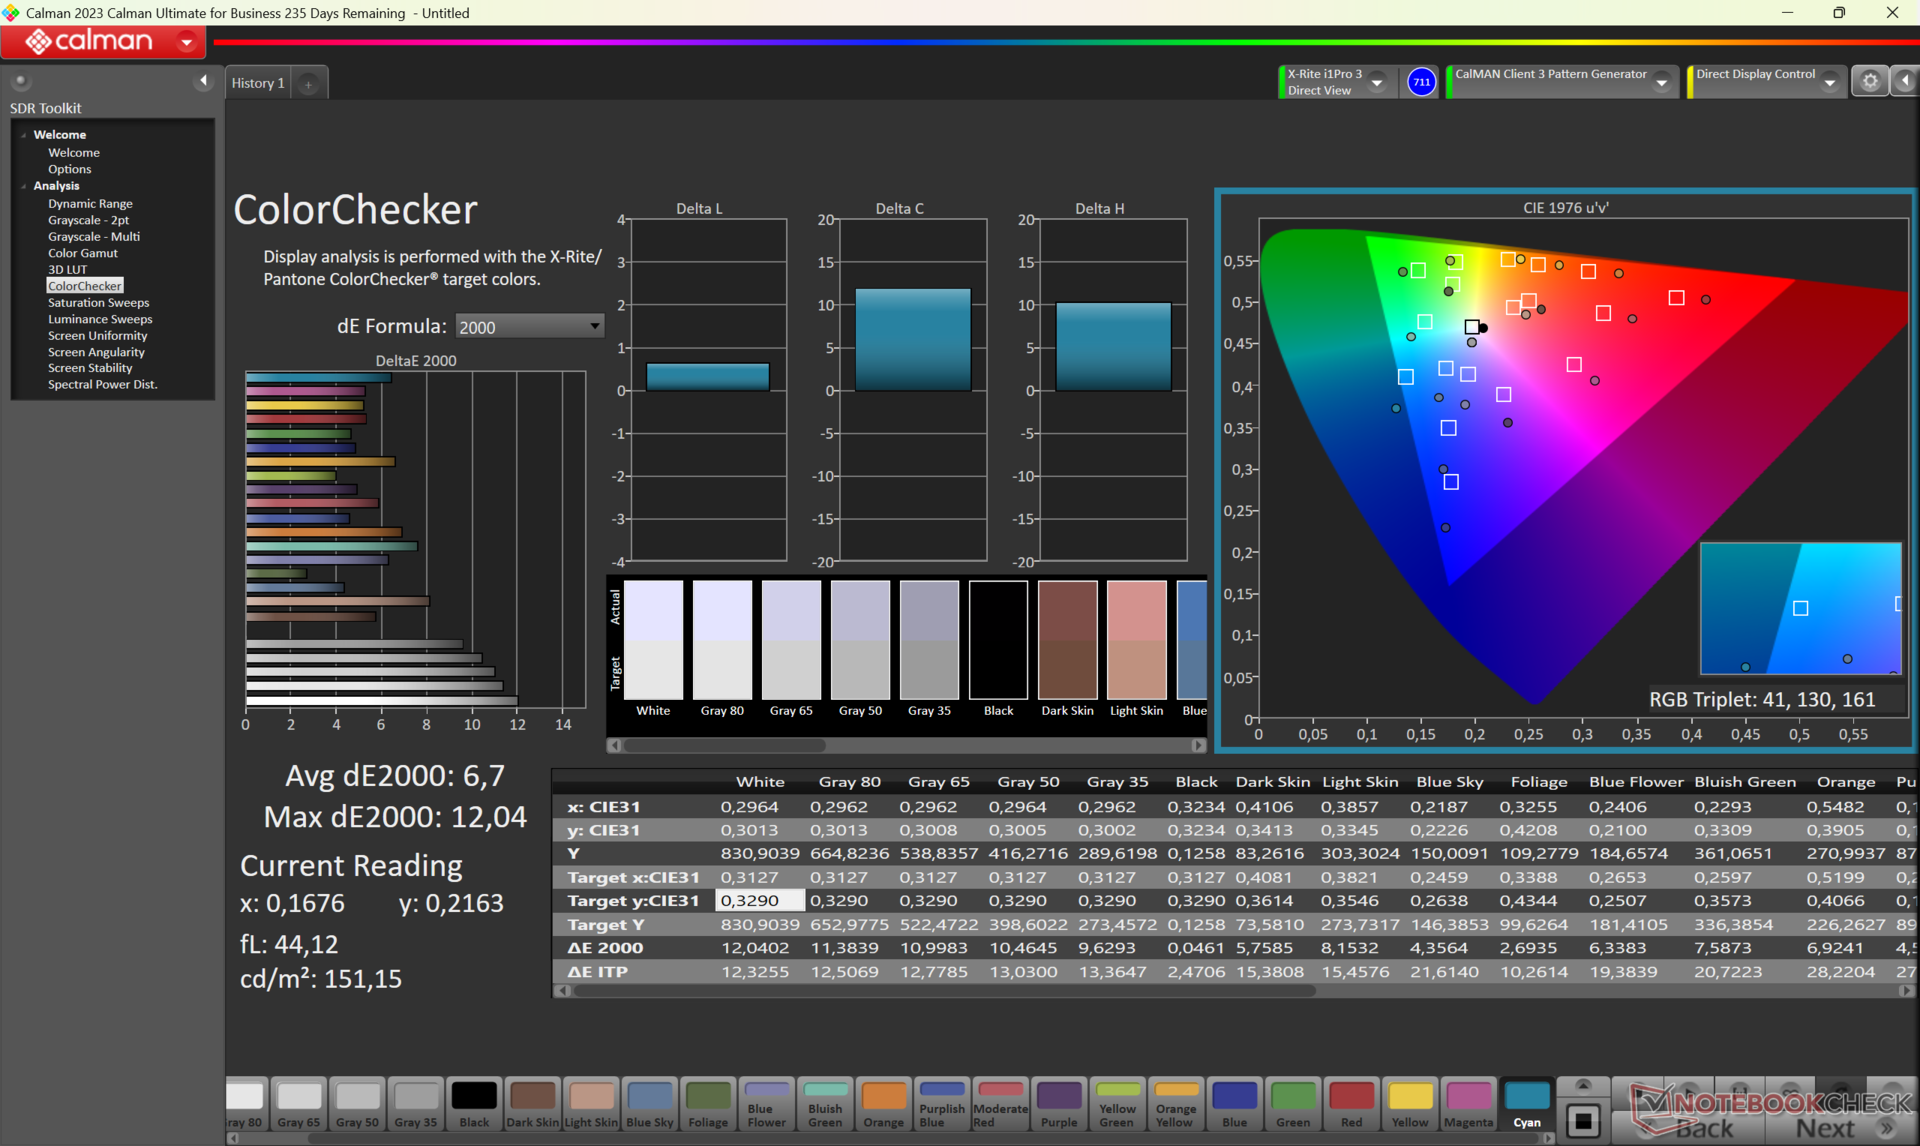Viewport: 1920px width, 1146px height.
Task: Open the Color Gamut workflow page
Action: pyautogui.click(x=82, y=253)
